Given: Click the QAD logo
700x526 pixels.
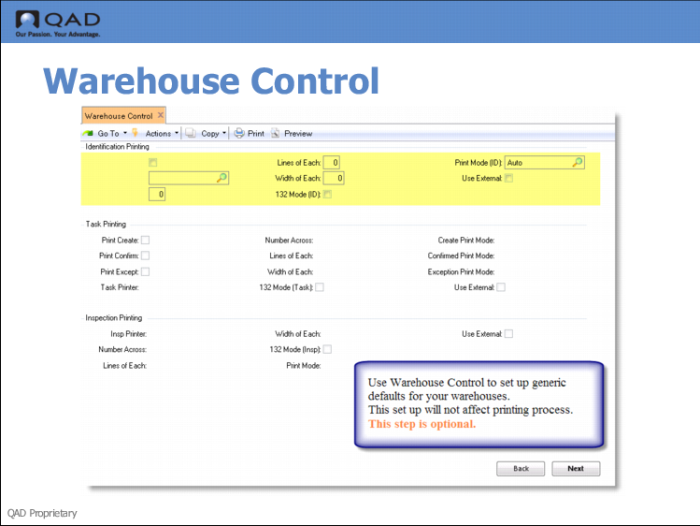Looking at the screenshot, I should point(58,24).
